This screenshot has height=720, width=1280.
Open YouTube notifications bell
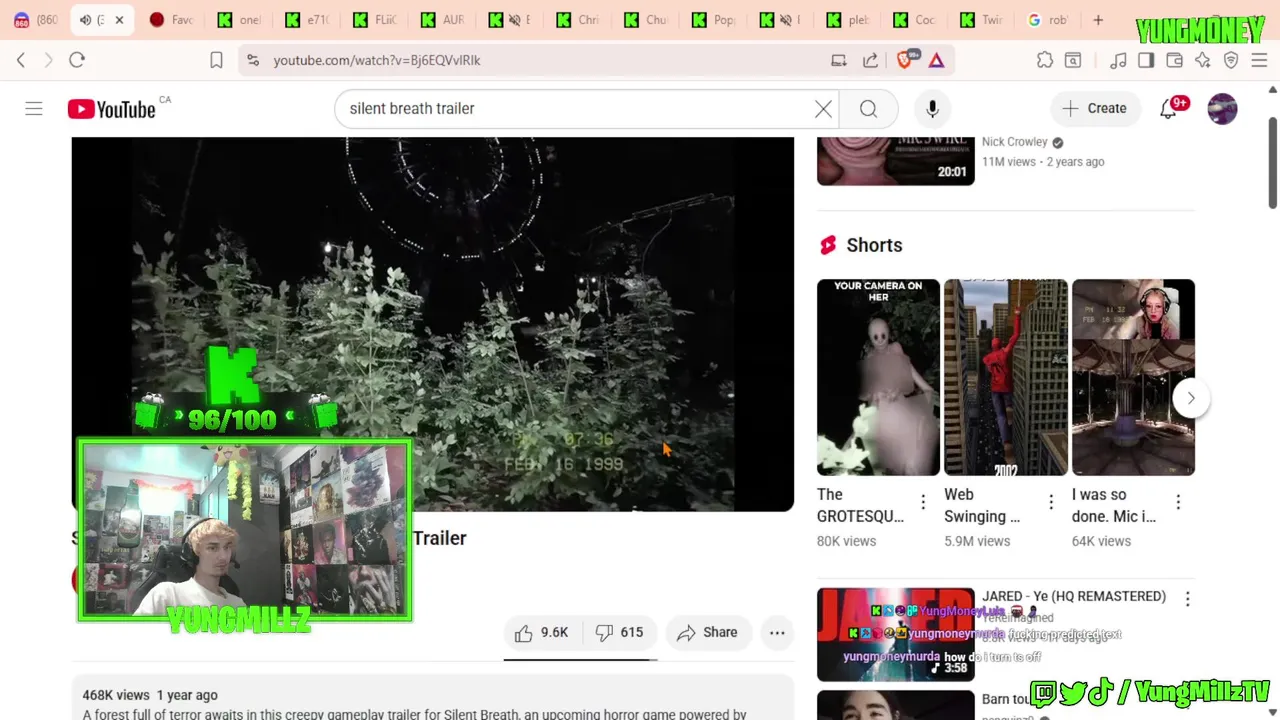click(x=1168, y=108)
